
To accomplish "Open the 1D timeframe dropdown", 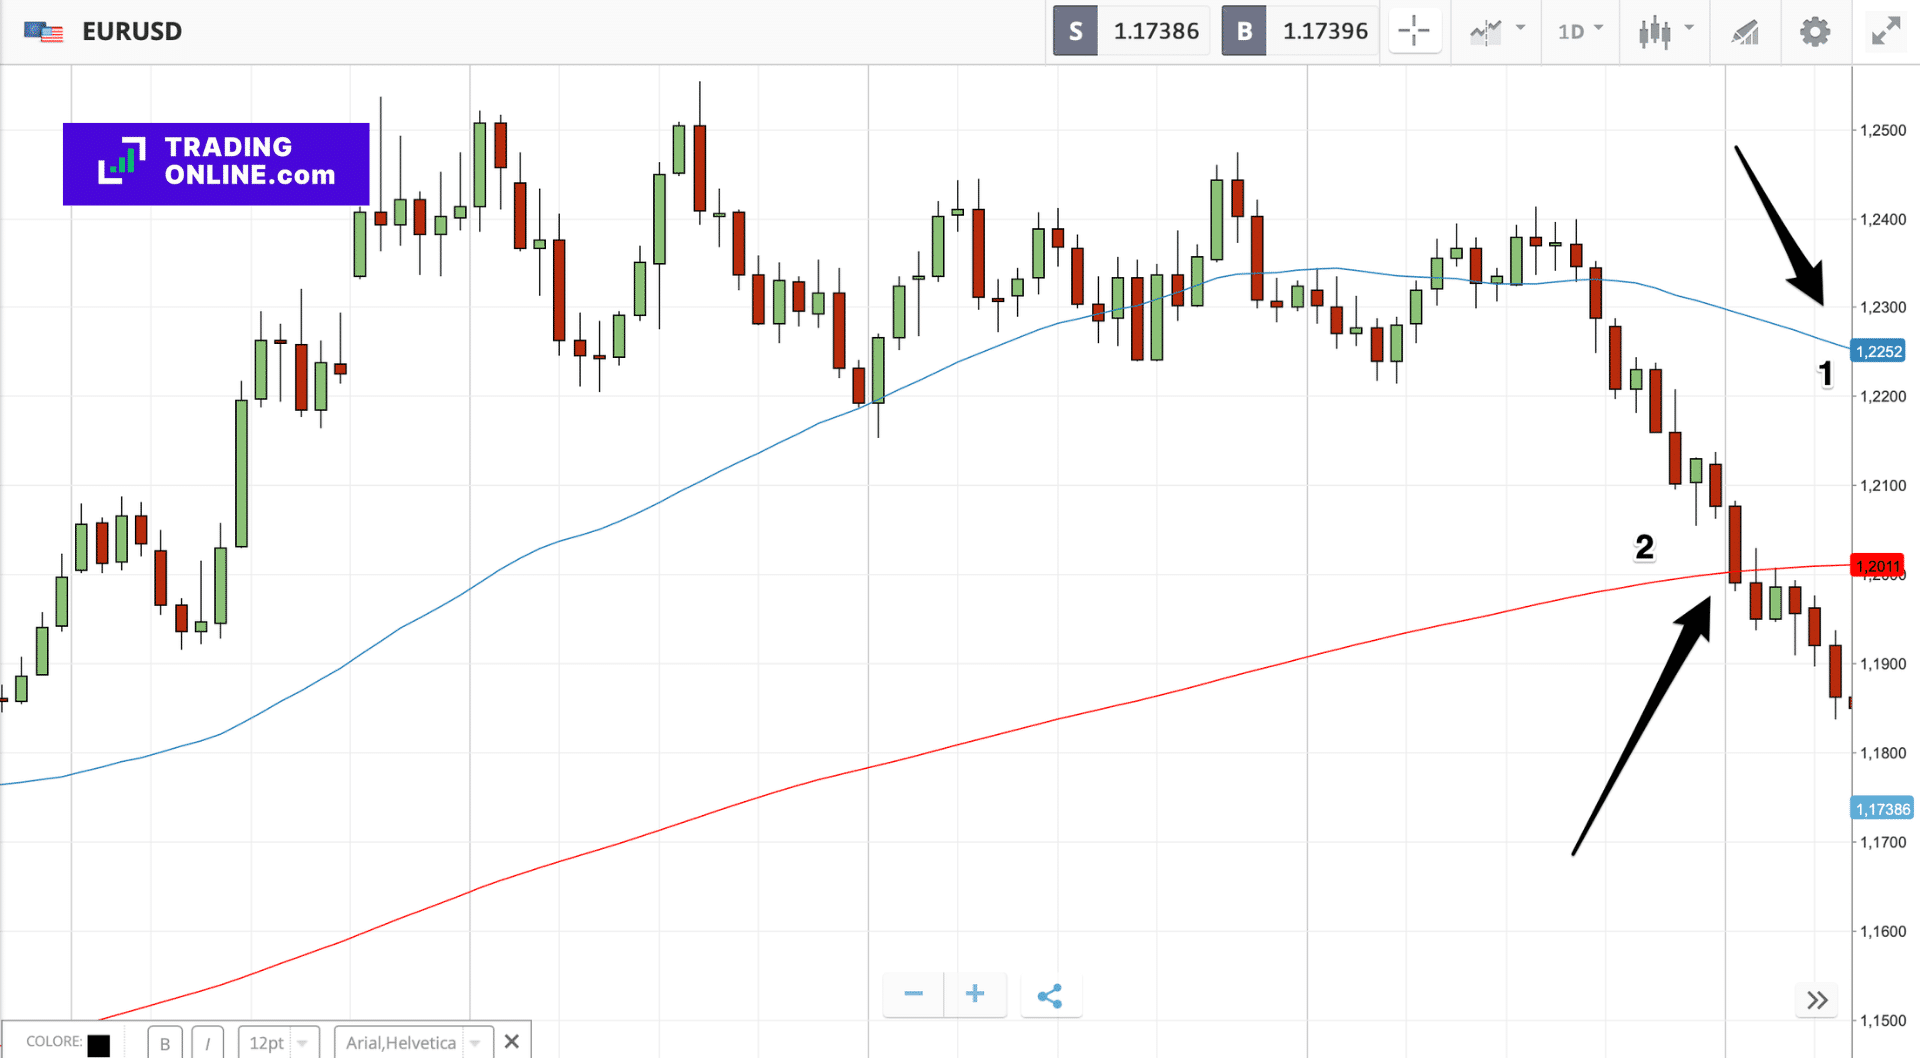I will click(x=1579, y=31).
